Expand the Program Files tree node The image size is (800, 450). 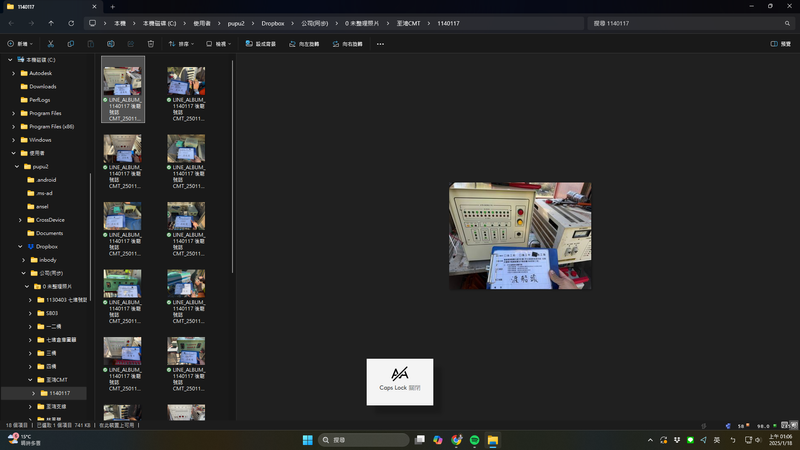13,113
